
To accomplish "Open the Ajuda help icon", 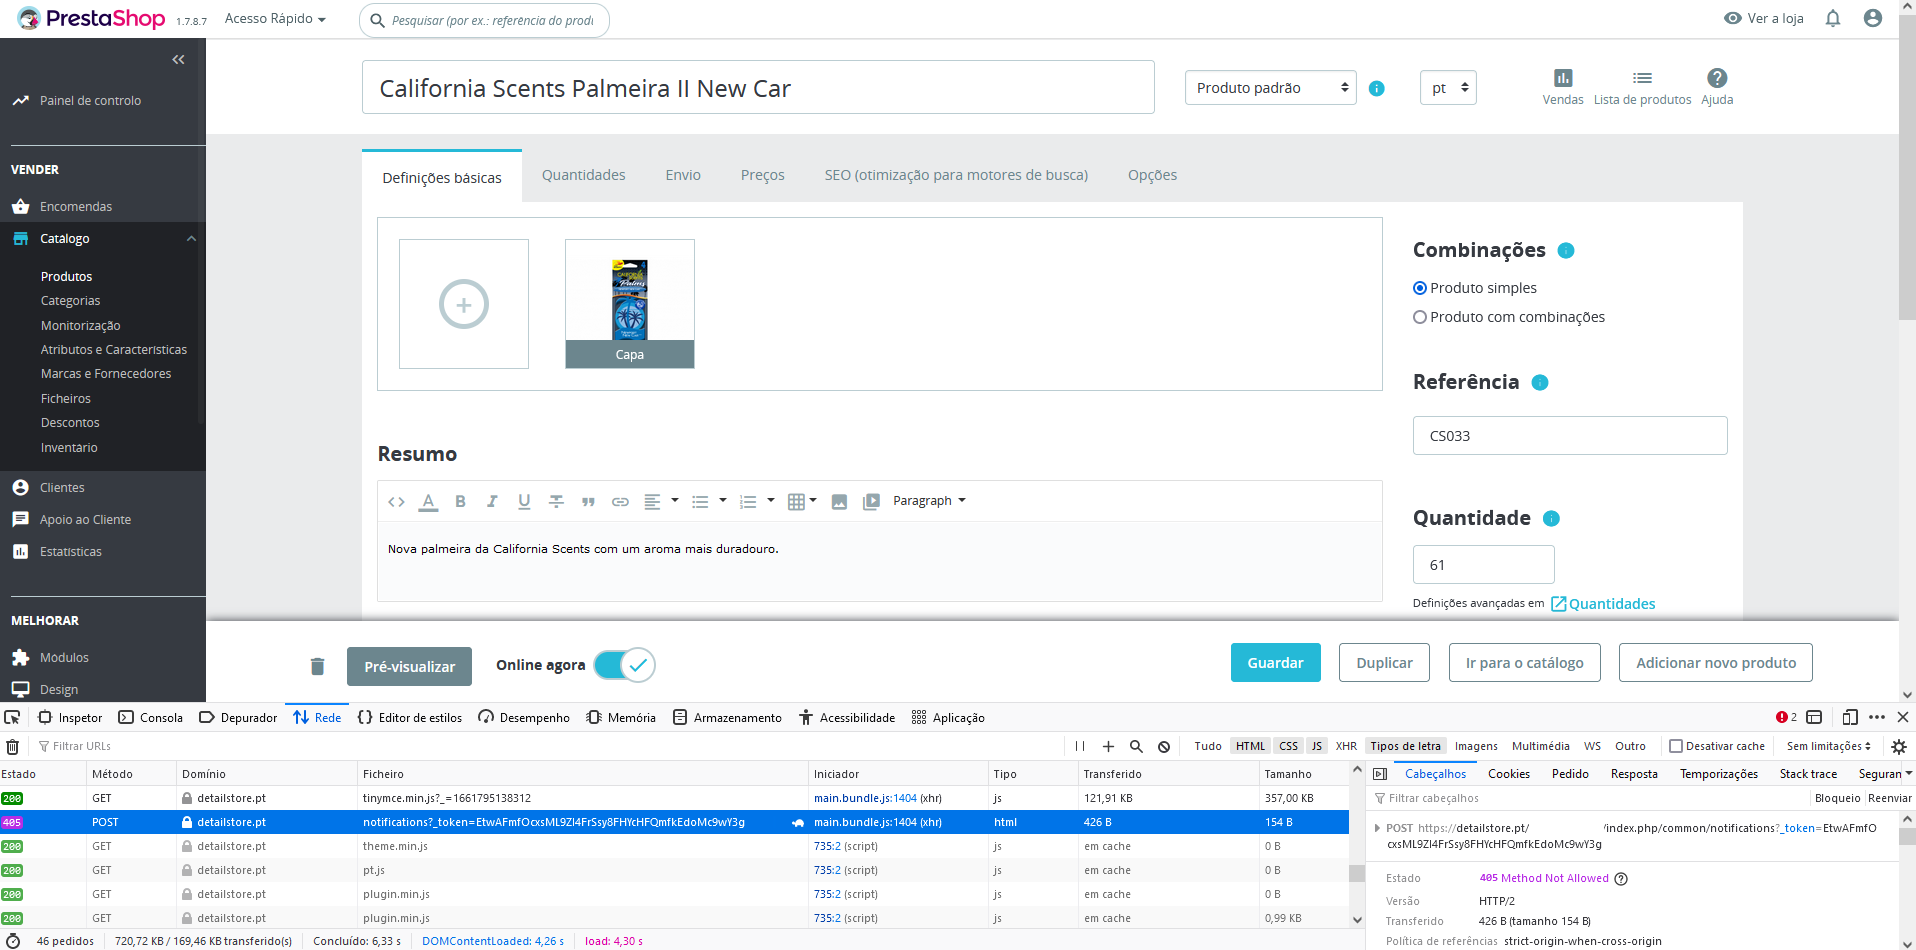I will click(x=1717, y=87).
